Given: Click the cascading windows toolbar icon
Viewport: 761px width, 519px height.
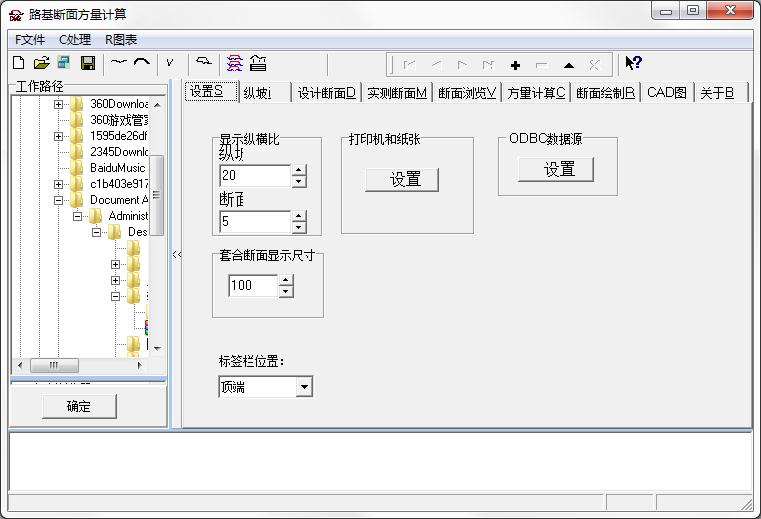Looking at the screenshot, I should [x=64, y=63].
